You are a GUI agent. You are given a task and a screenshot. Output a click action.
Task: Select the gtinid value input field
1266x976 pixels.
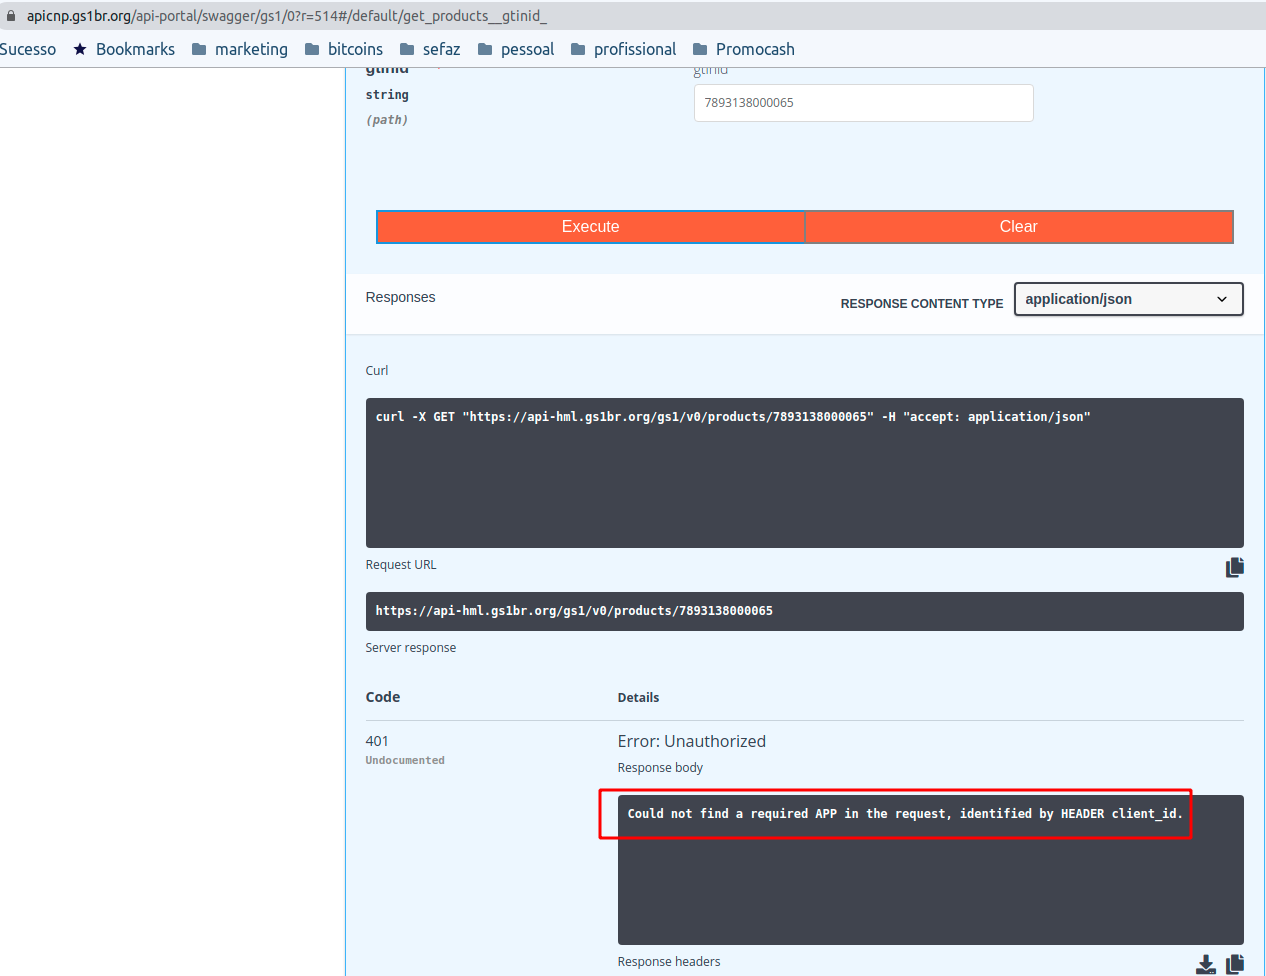click(863, 103)
